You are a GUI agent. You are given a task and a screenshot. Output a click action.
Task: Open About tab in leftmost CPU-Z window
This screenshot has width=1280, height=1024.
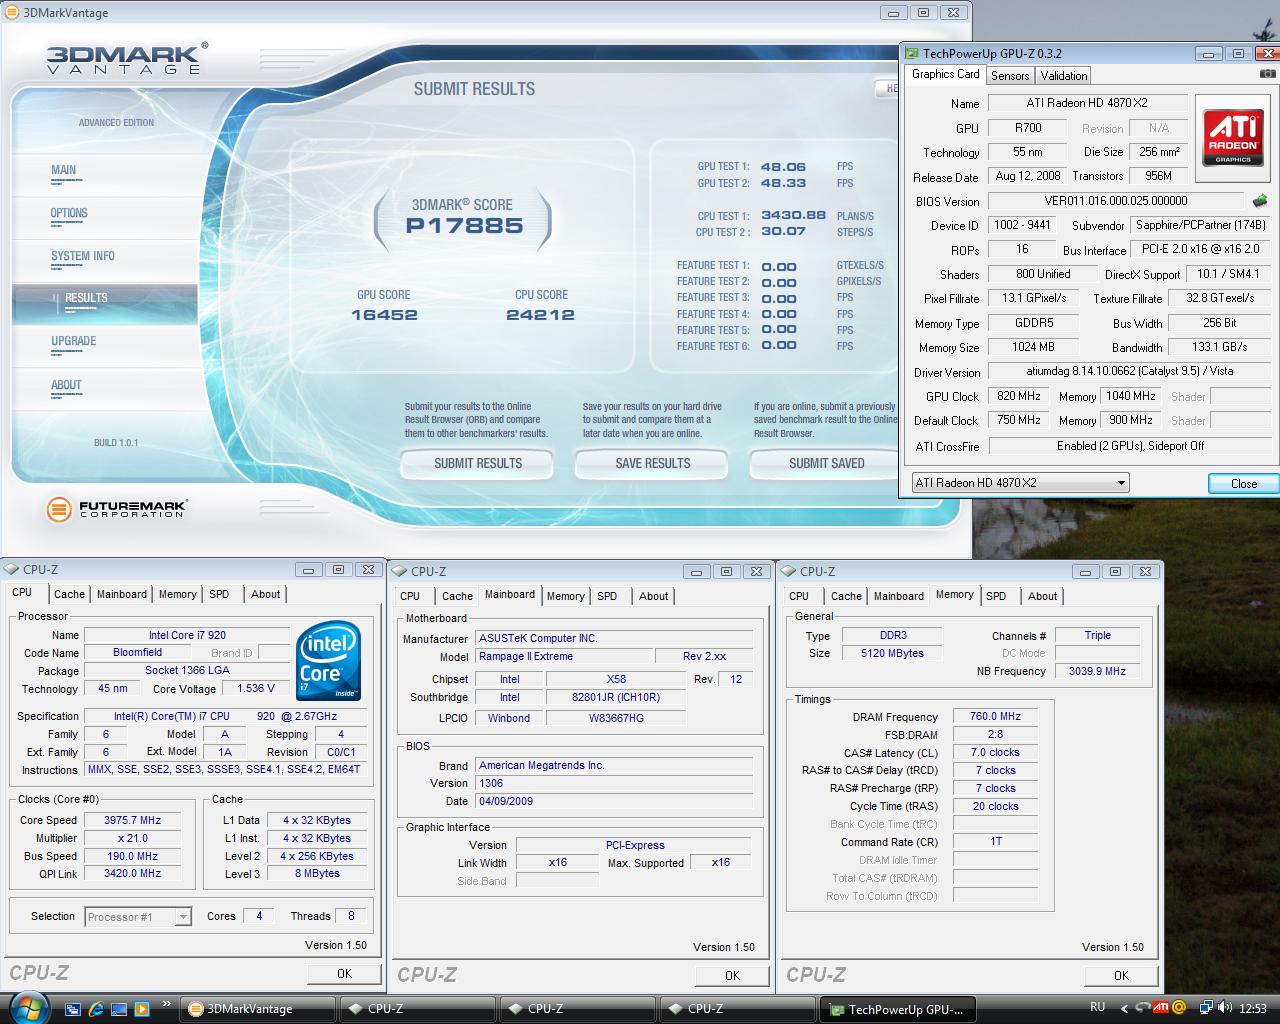point(265,594)
